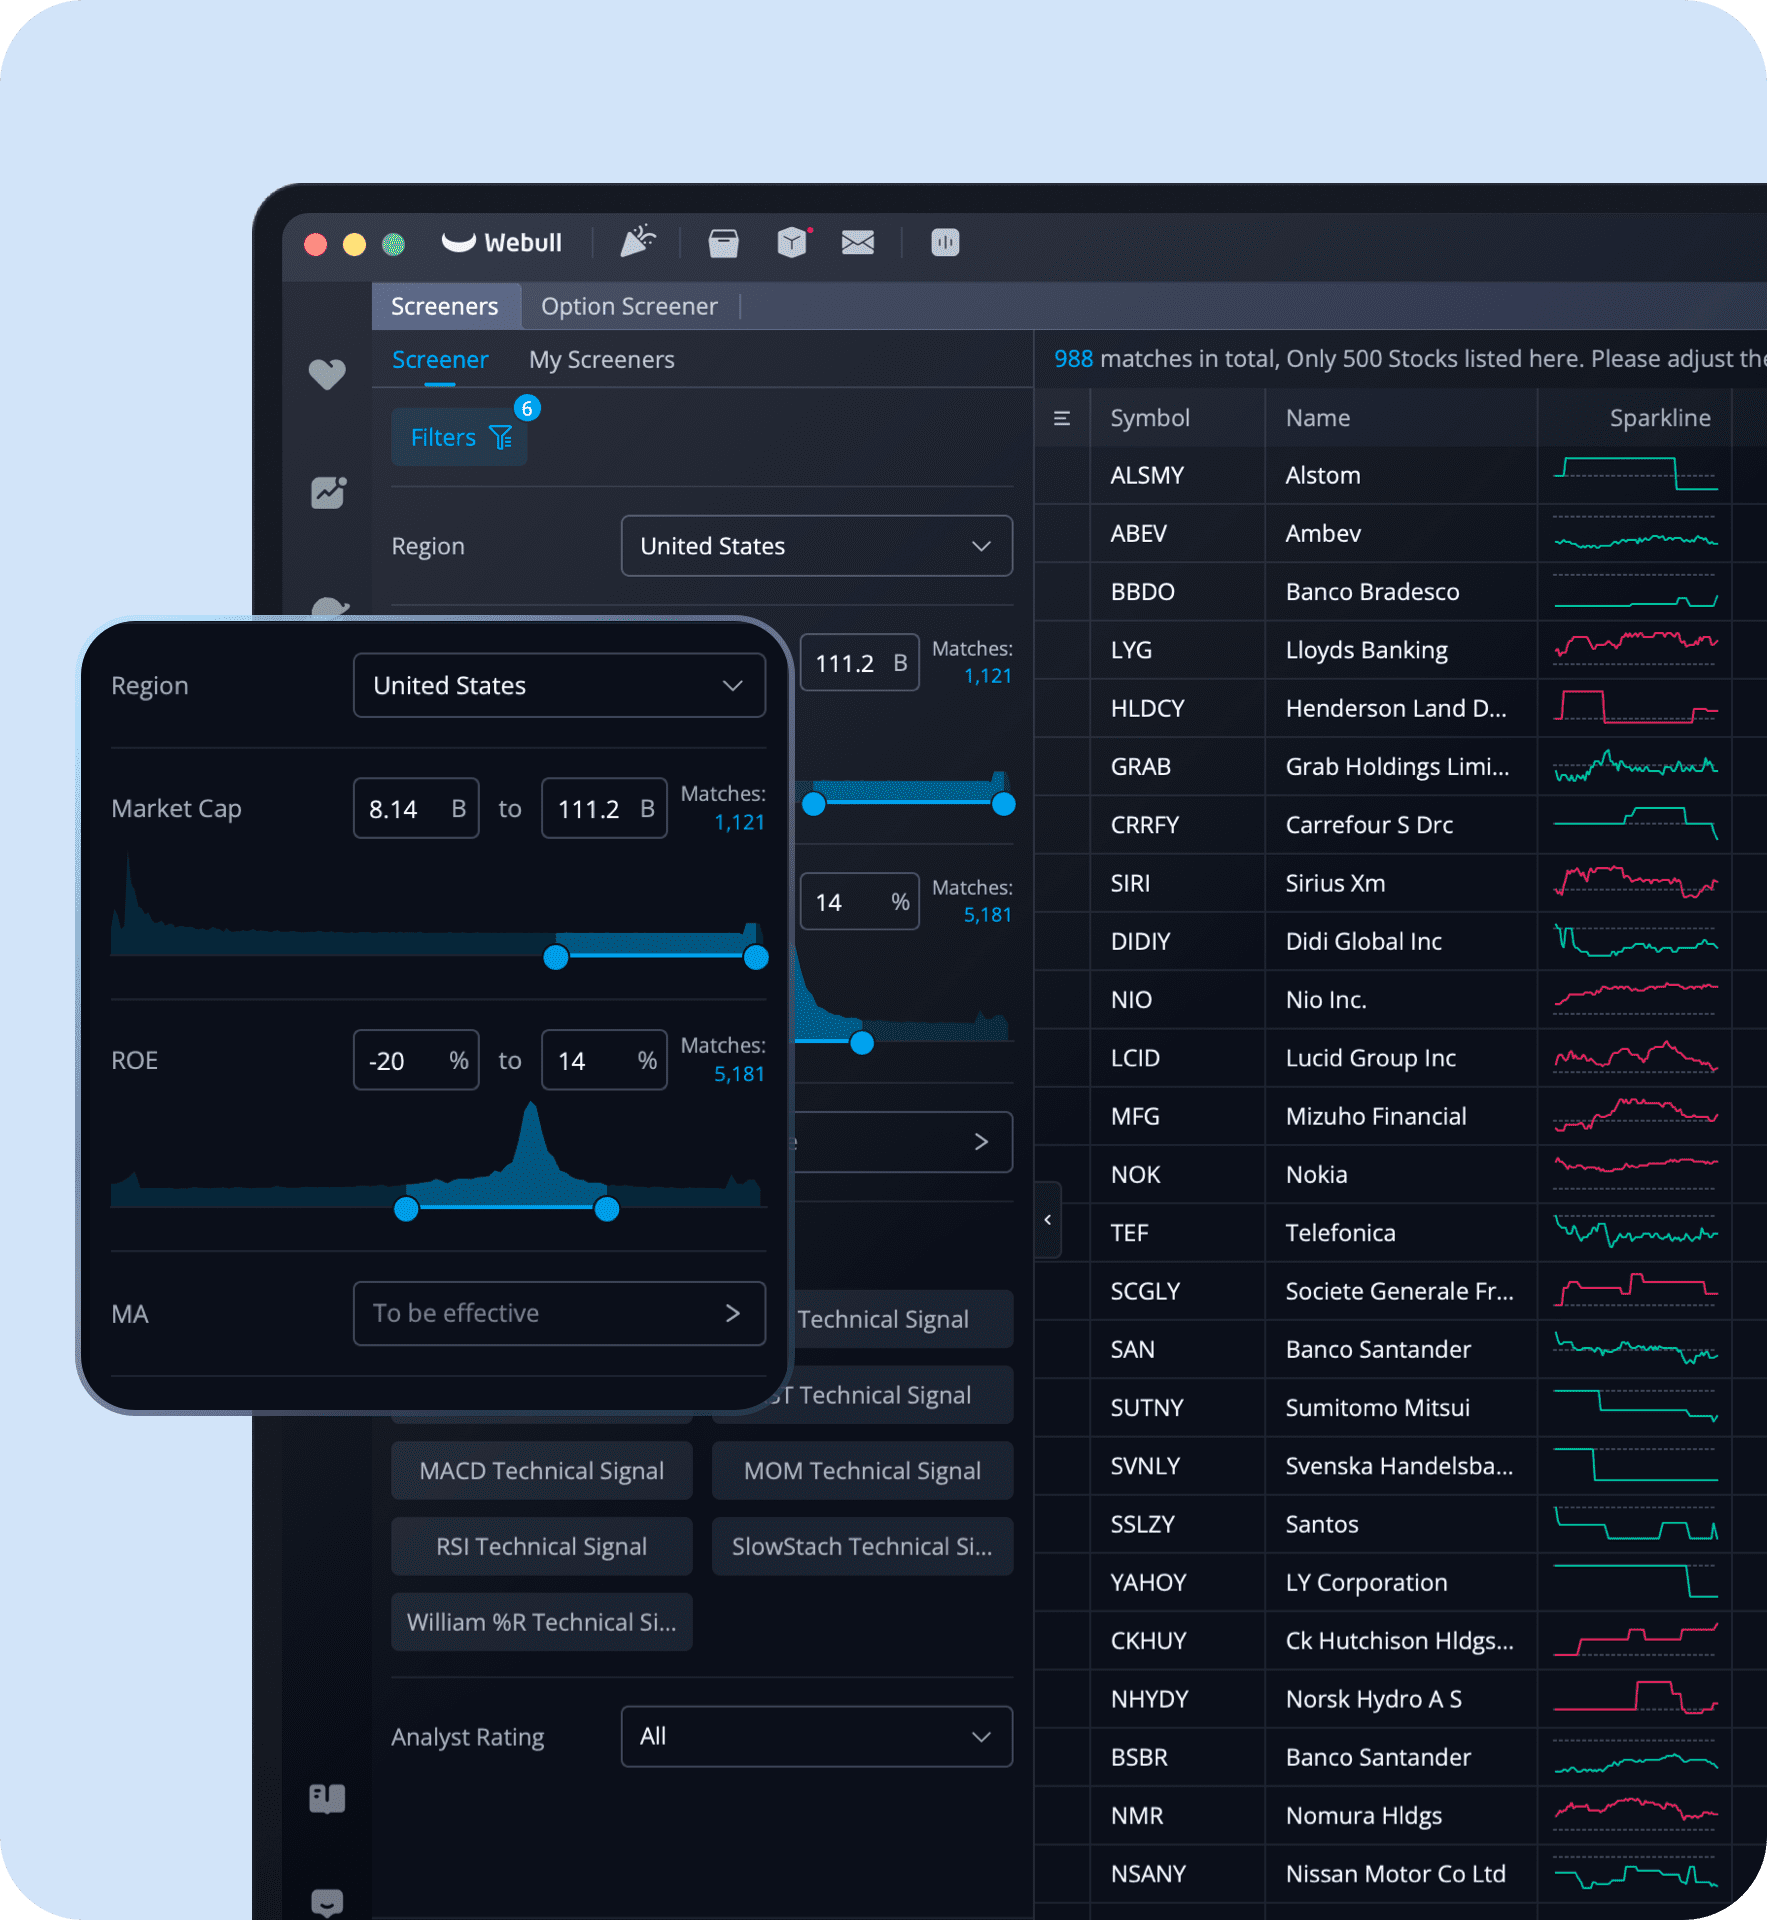Open the My Screeners tab
Screen dimensions: 1767x1920
tap(601, 360)
